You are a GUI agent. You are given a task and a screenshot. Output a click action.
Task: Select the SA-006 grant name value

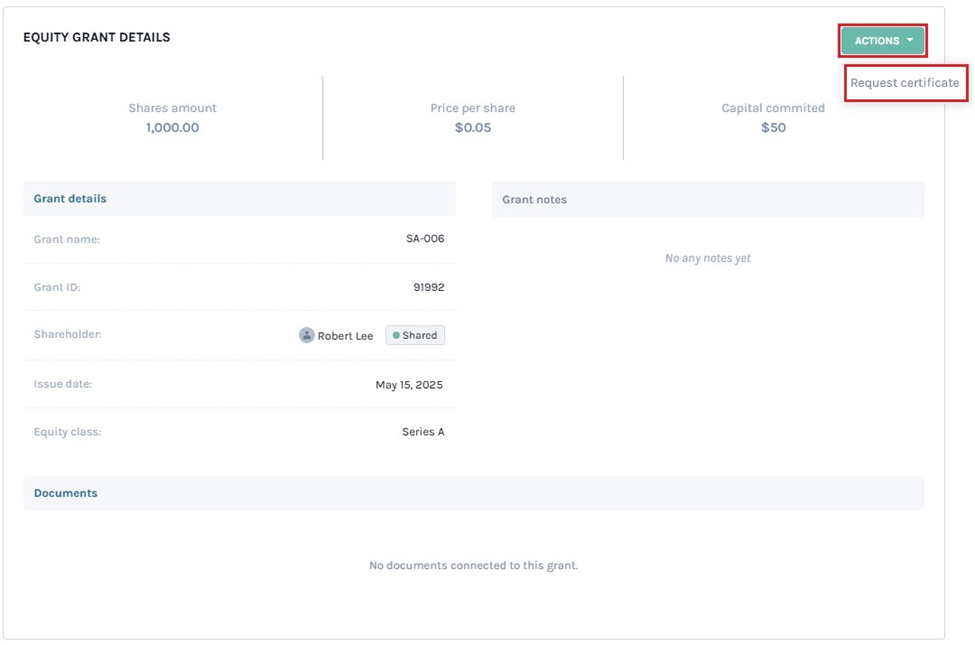(425, 239)
